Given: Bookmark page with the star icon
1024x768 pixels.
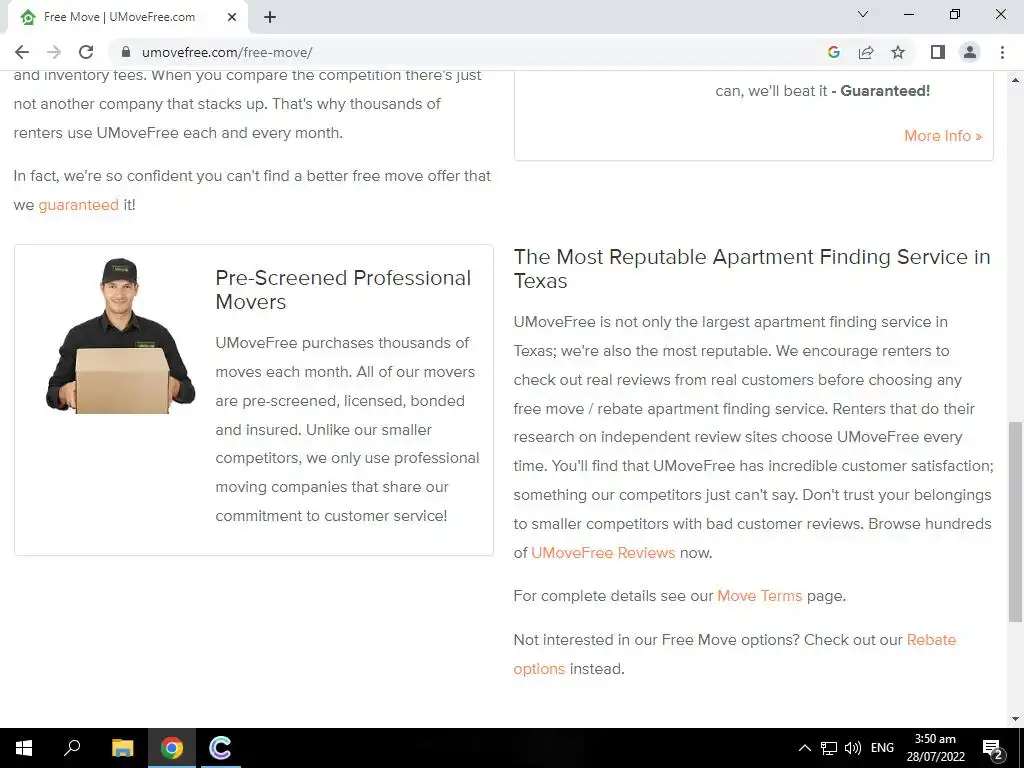Looking at the screenshot, I should 898,52.
